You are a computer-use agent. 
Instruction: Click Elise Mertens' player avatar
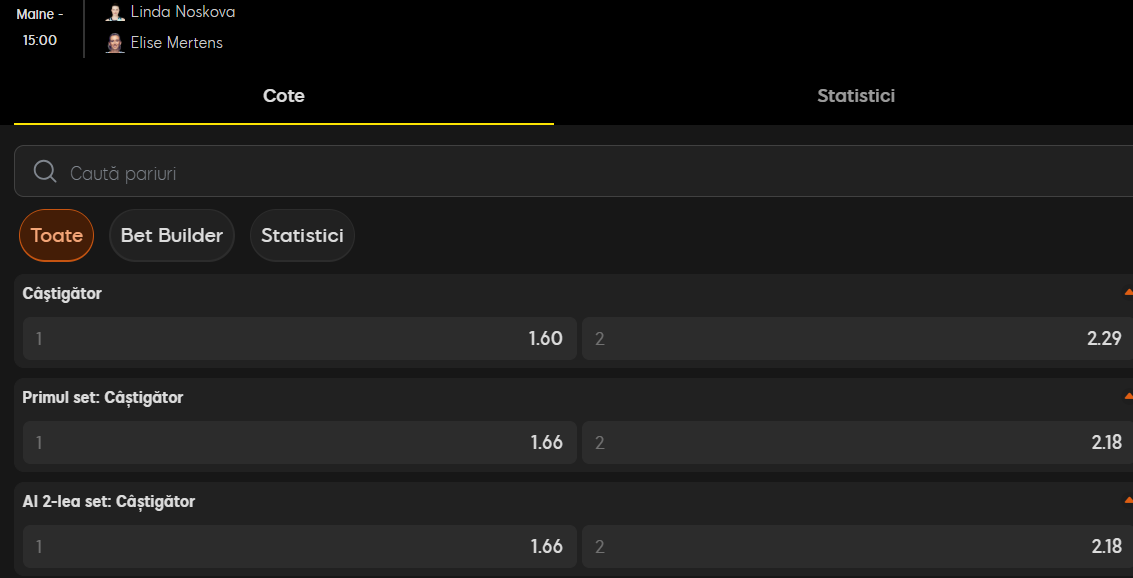tap(115, 43)
